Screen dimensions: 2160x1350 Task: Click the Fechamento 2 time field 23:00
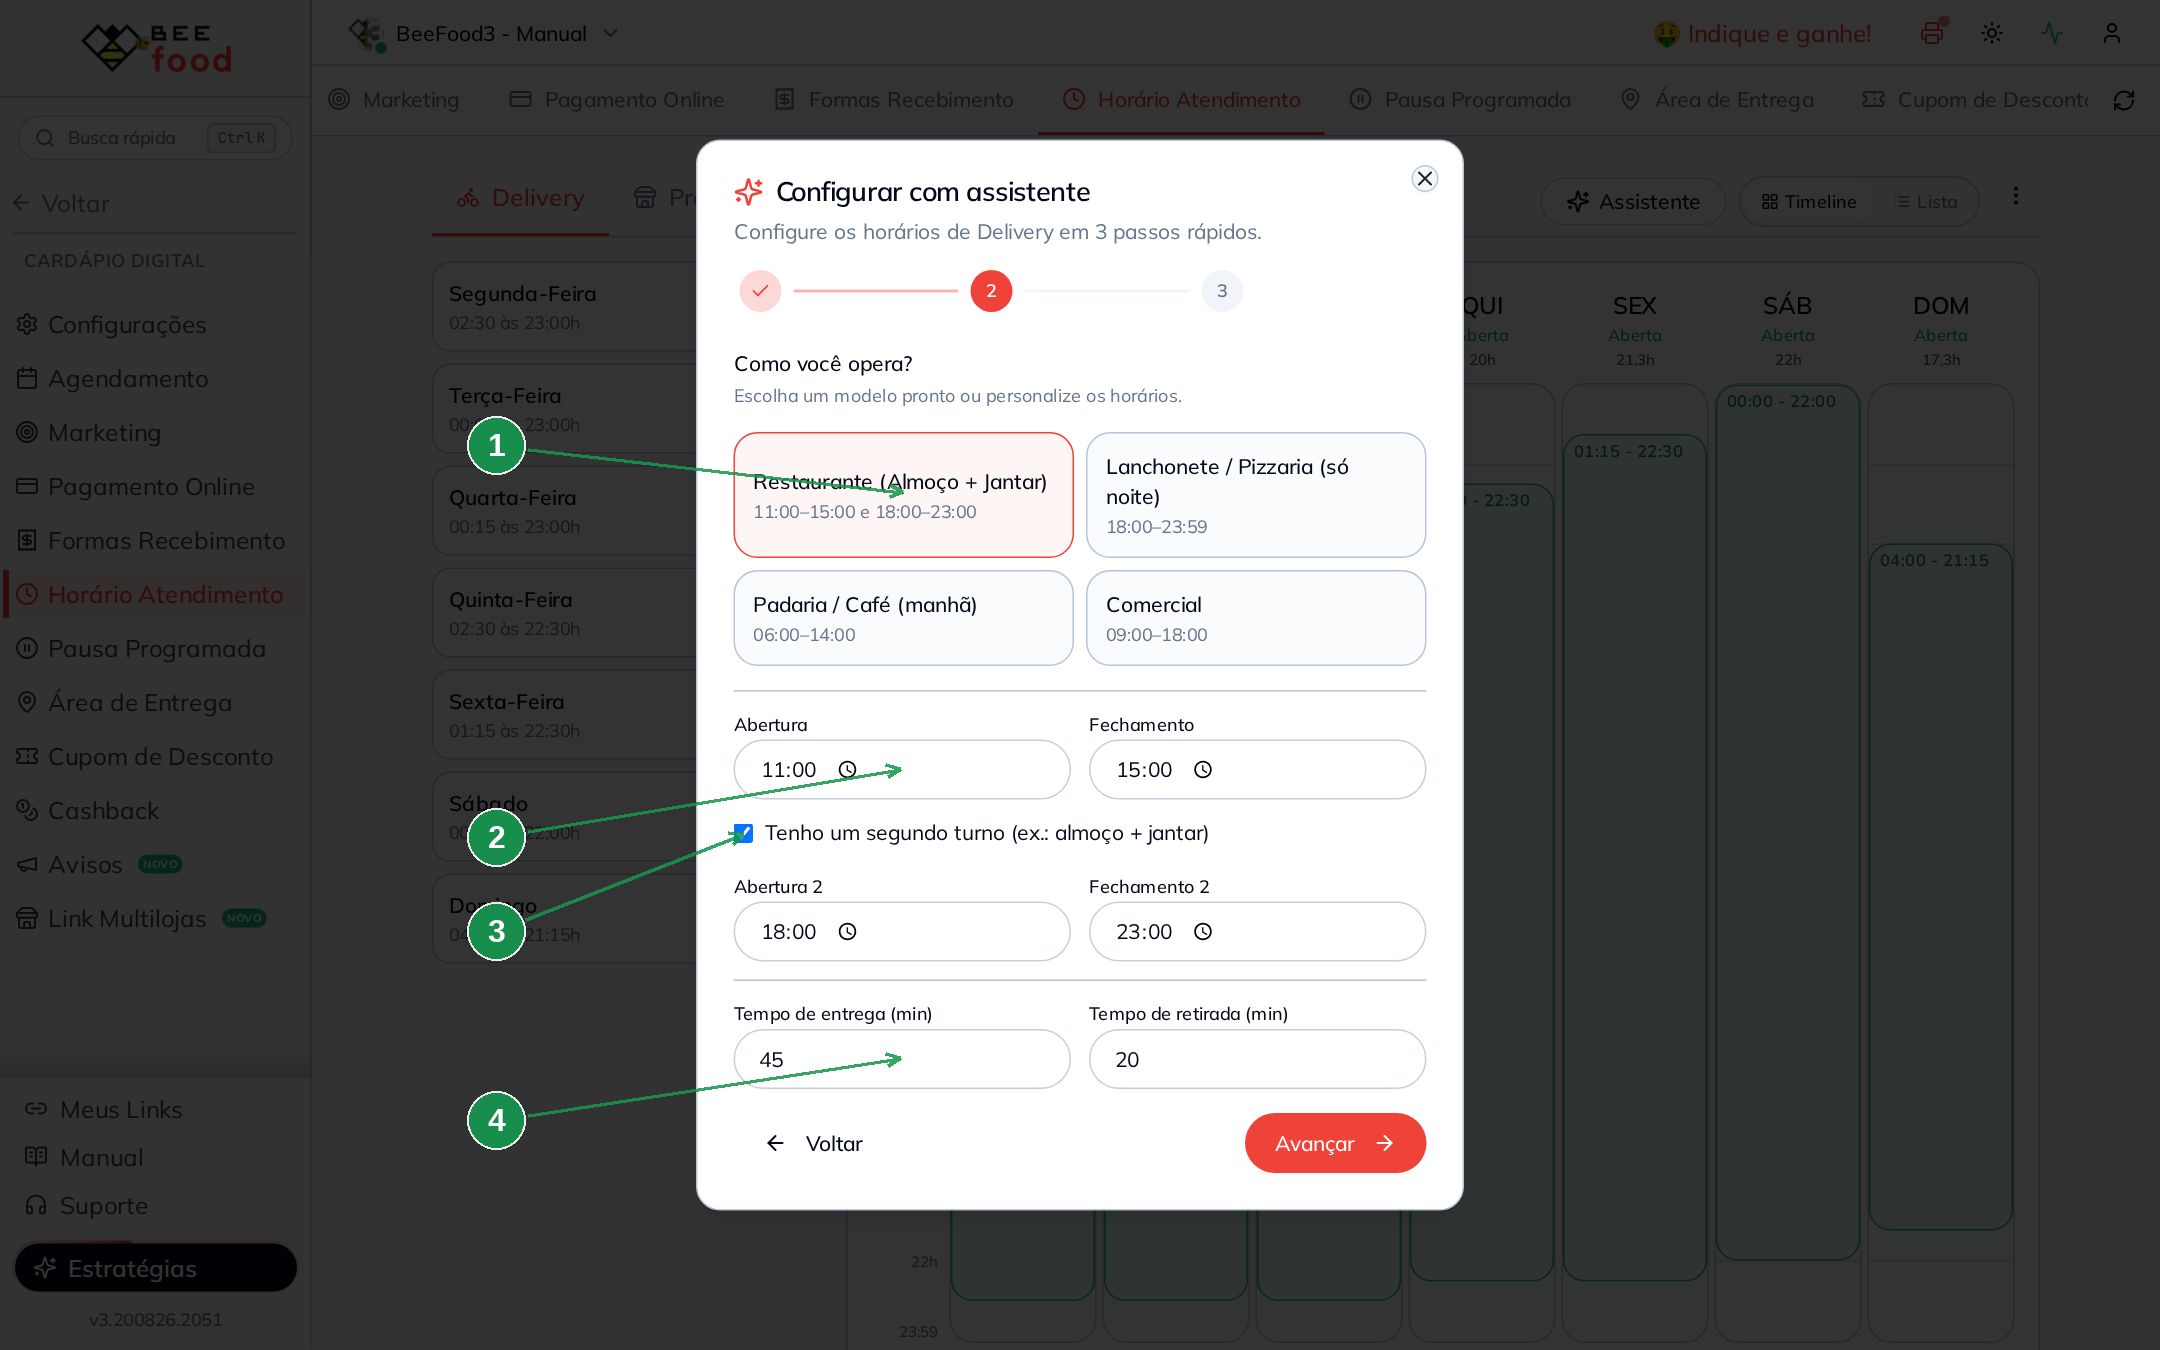(1257, 932)
